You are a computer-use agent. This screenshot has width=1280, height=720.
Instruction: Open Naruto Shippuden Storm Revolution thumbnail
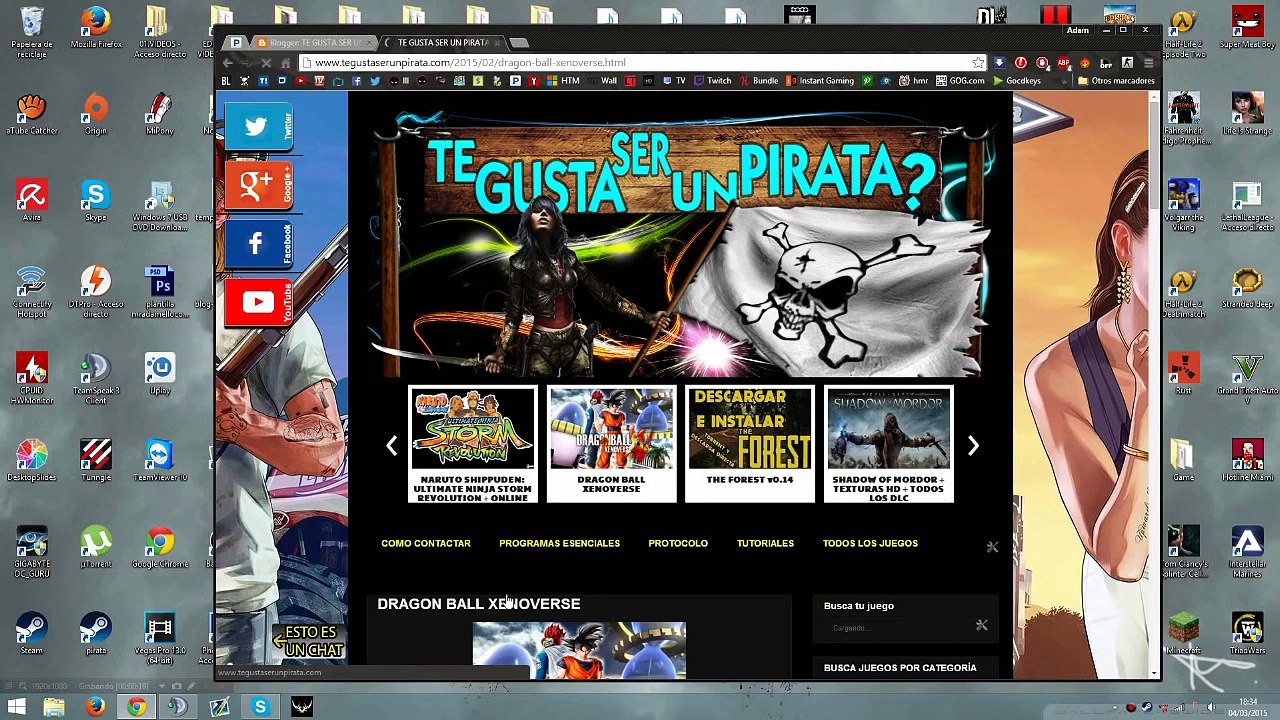(473, 444)
